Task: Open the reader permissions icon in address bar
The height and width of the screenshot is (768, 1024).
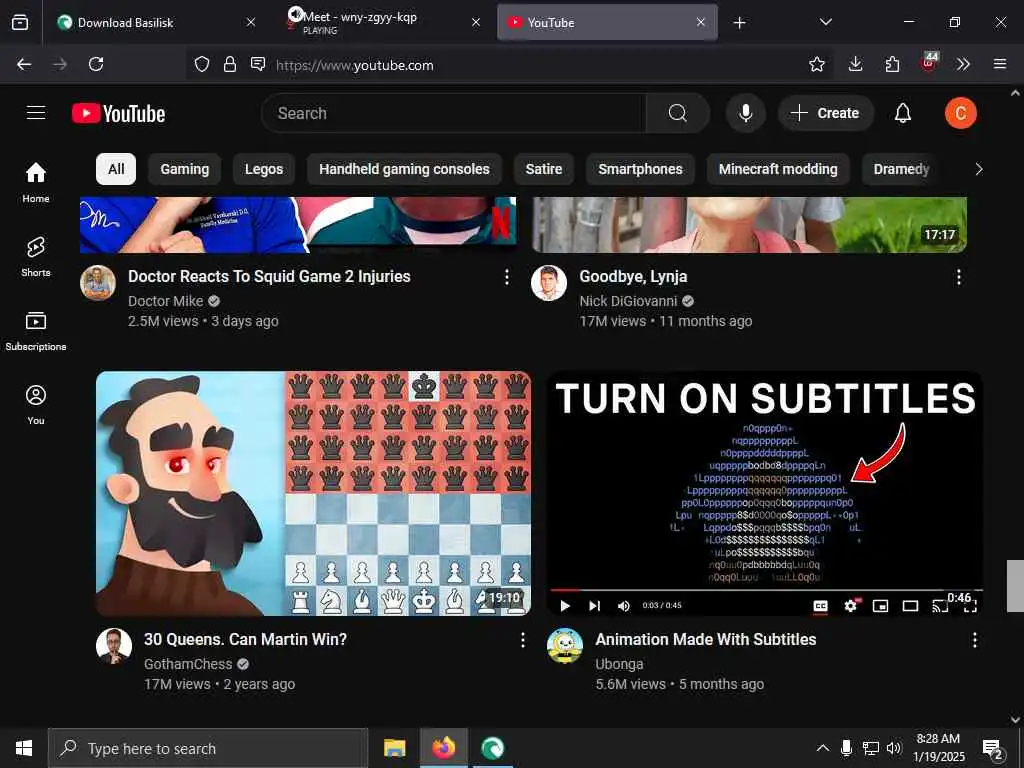Action: pos(258,64)
